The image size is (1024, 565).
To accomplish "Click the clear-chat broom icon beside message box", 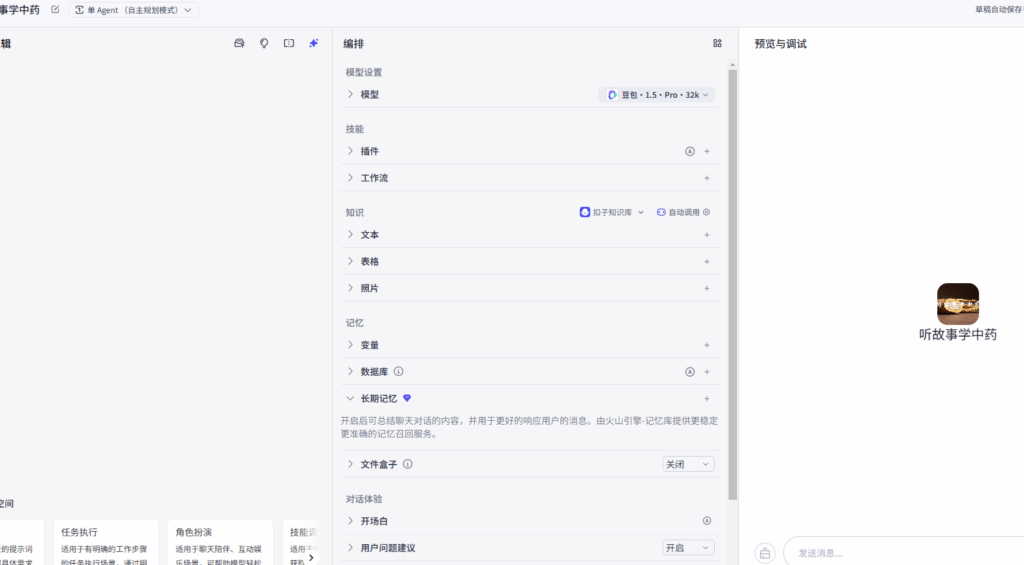I will coord(765,553).
